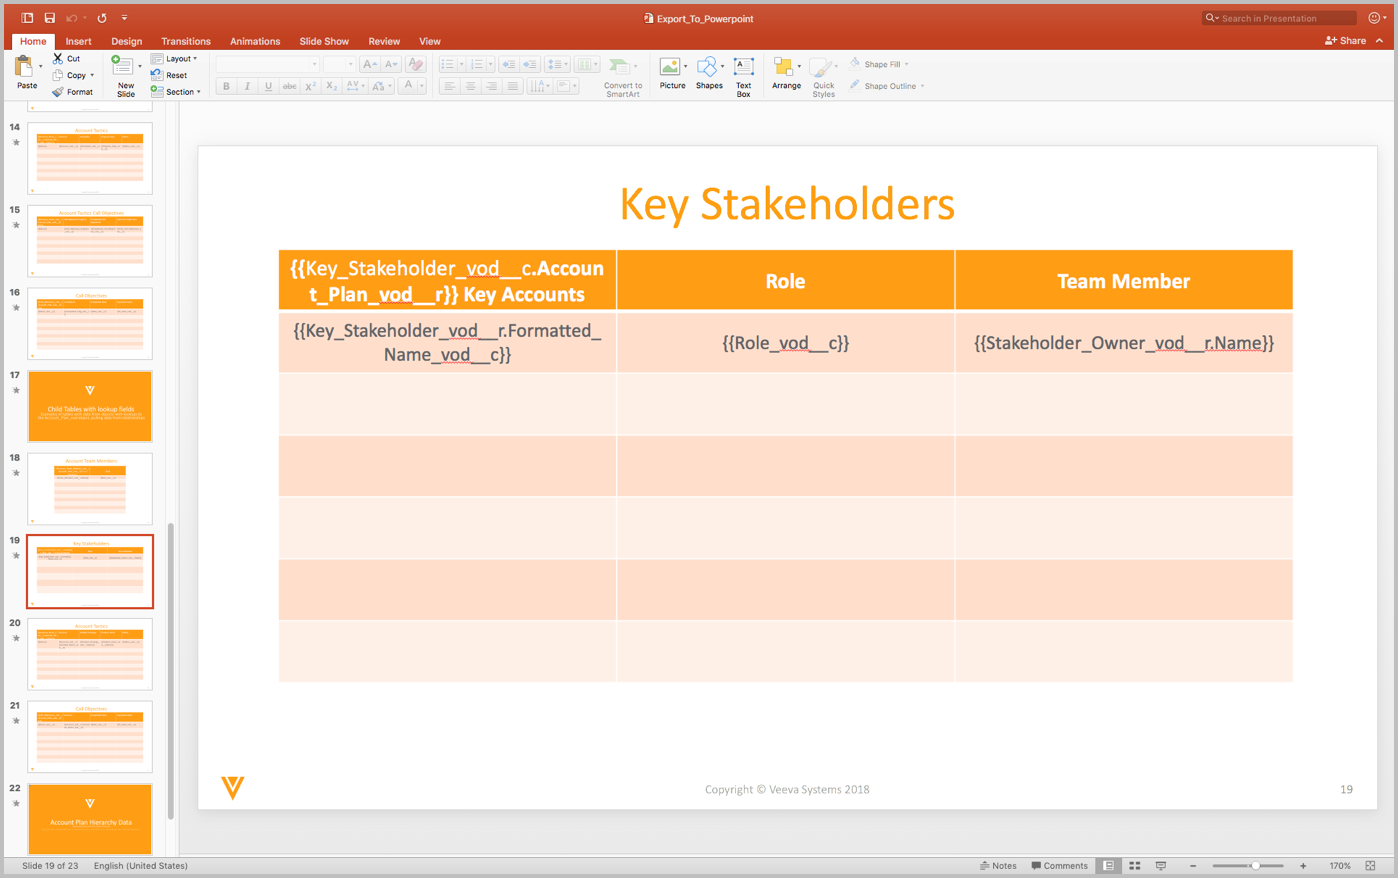
Task: Toggle the Notes pane
Action: coord(998,866)
